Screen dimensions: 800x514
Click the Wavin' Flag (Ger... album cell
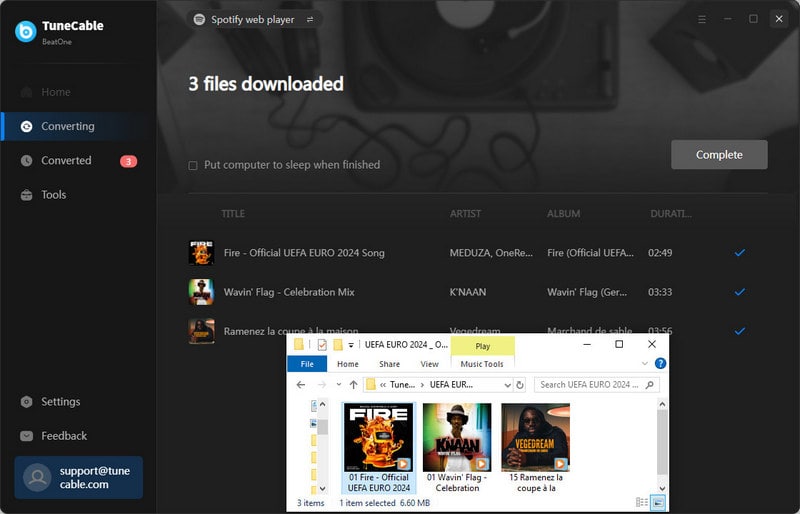click(587, 292)
